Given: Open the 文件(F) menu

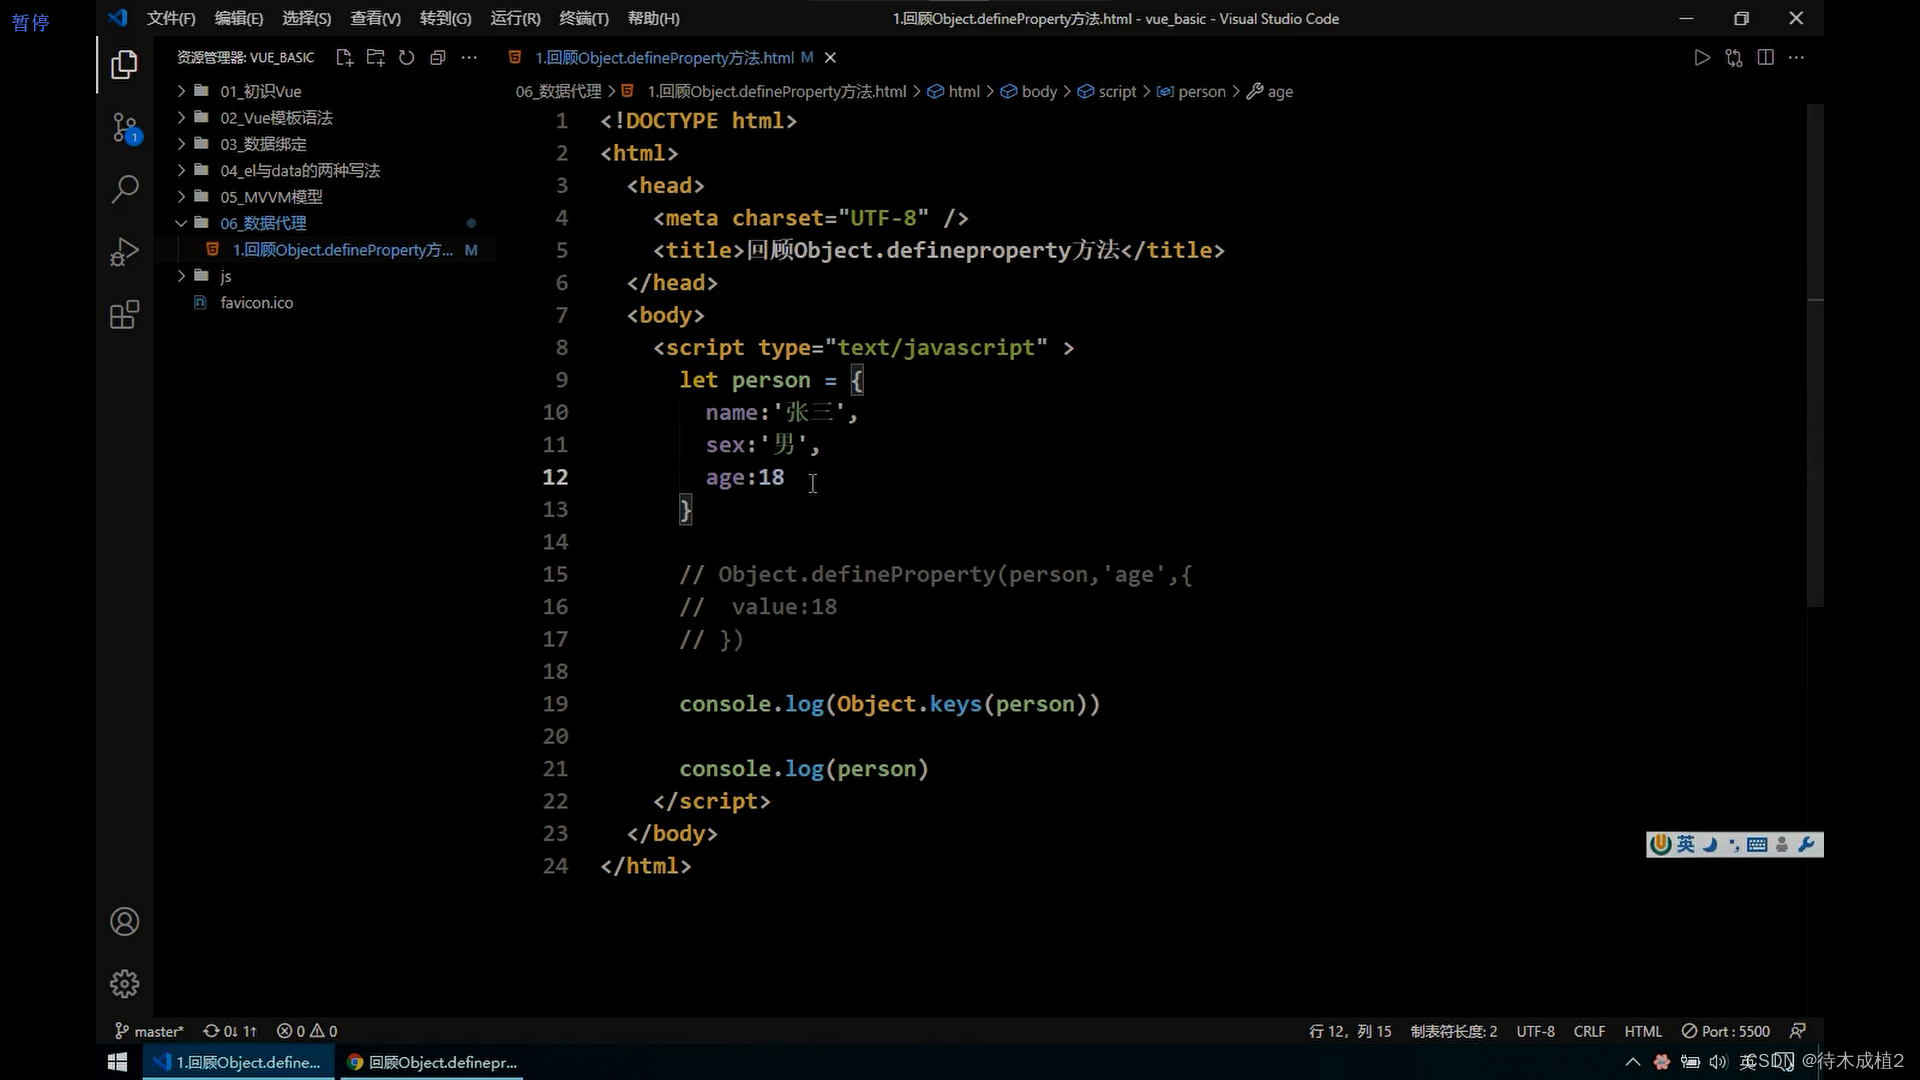Looking at the screenshot, I should (171, 18).
